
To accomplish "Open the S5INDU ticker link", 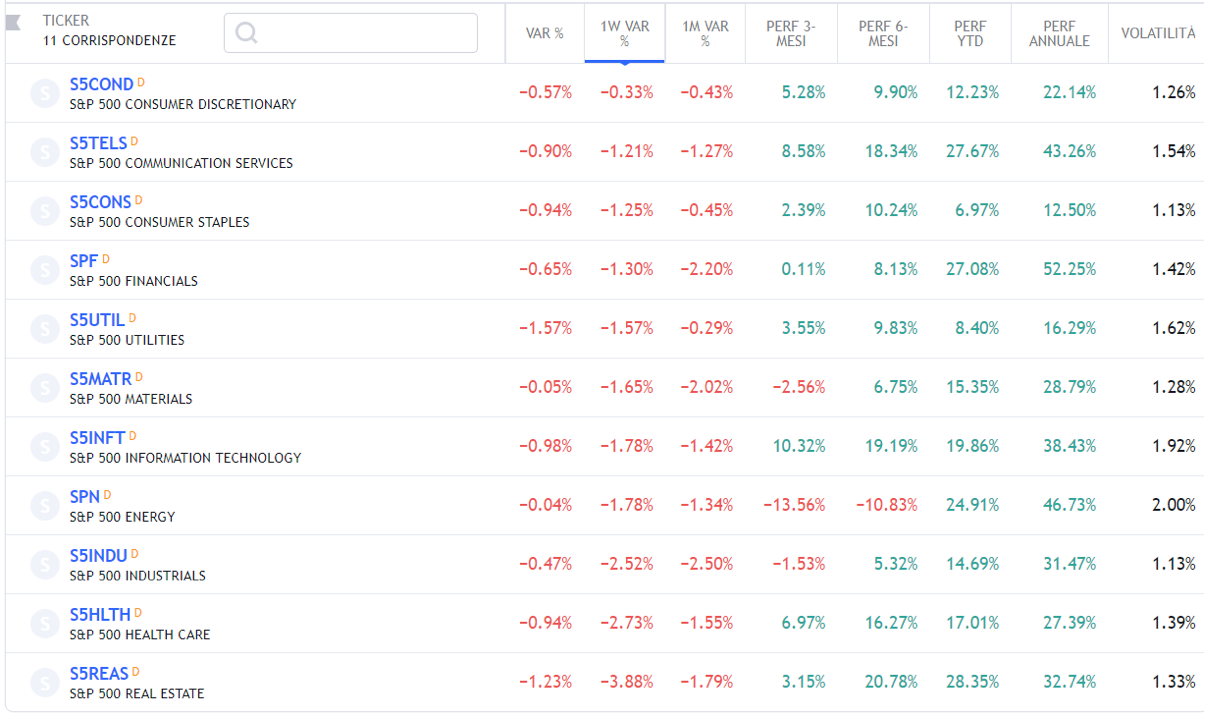I will click(x=98, y=556).
